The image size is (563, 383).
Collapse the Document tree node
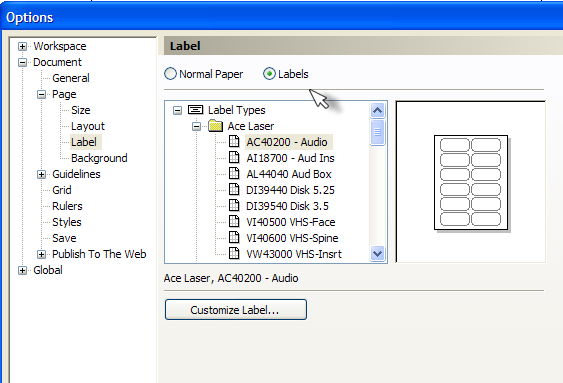pos(22,62)
